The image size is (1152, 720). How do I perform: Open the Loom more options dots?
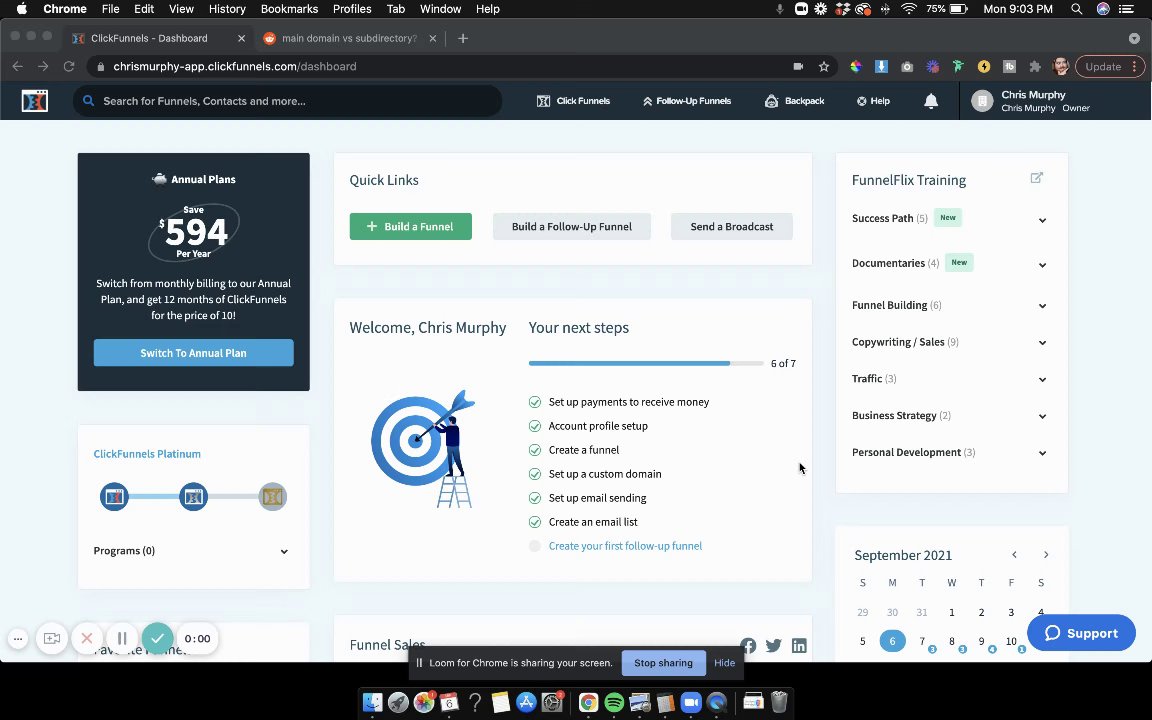click(x=18, y=638)
